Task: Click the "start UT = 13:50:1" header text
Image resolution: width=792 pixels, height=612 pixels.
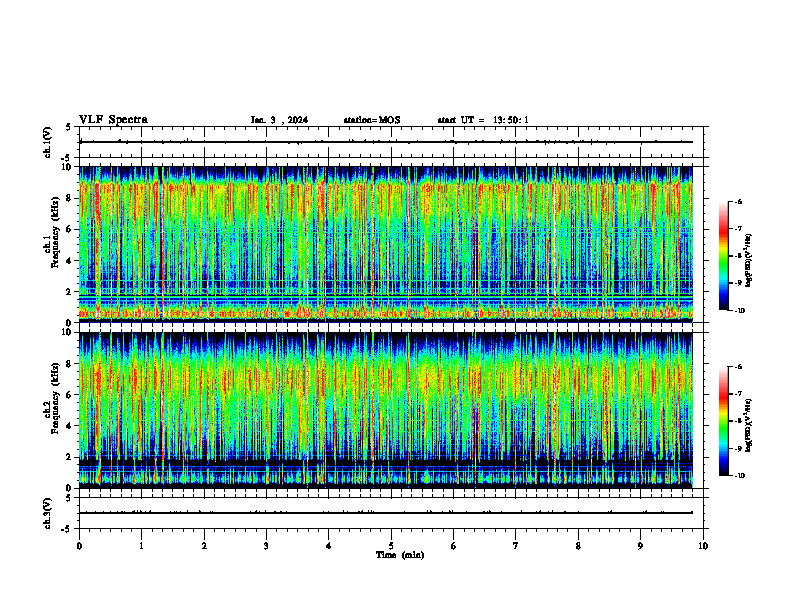Action: click(x=483, y=120)
